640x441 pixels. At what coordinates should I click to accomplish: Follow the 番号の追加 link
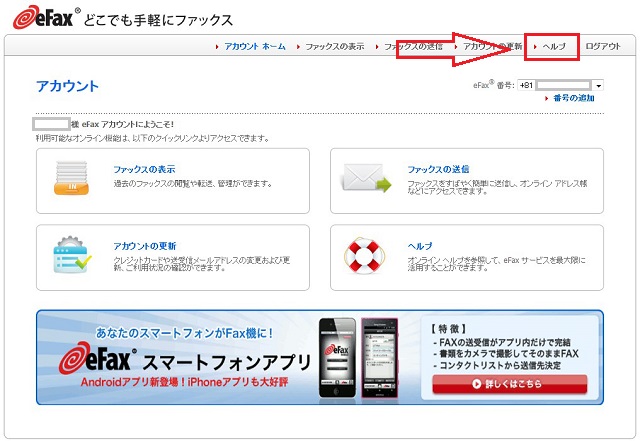click(x=573, y=98)
